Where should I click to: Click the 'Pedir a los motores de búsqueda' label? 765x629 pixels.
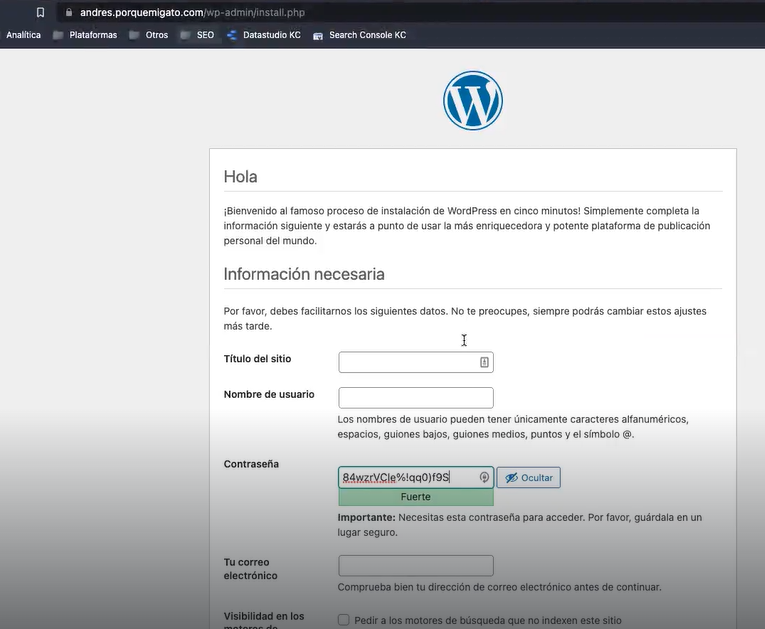488,620
